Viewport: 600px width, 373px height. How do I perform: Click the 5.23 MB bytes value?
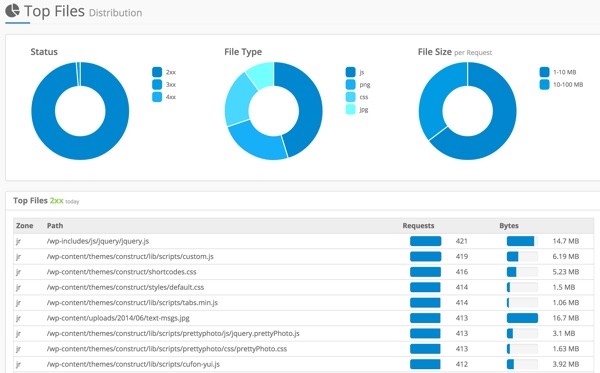(566, 272)
